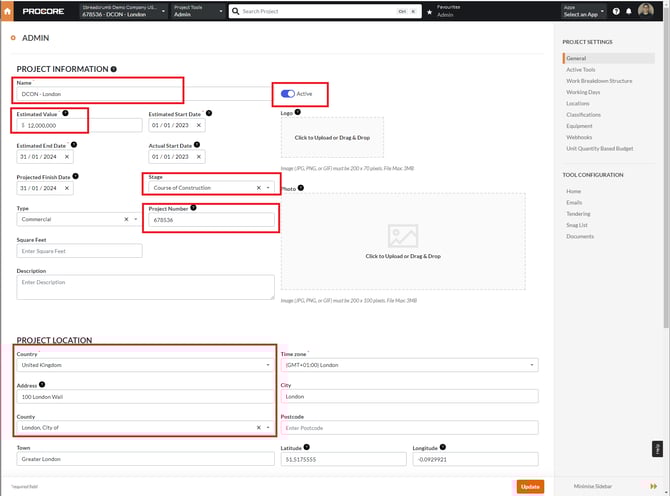Click the Project Number field
Viewport: 670px width, 496px height.
pyautogui.click(x=211, y=220)
